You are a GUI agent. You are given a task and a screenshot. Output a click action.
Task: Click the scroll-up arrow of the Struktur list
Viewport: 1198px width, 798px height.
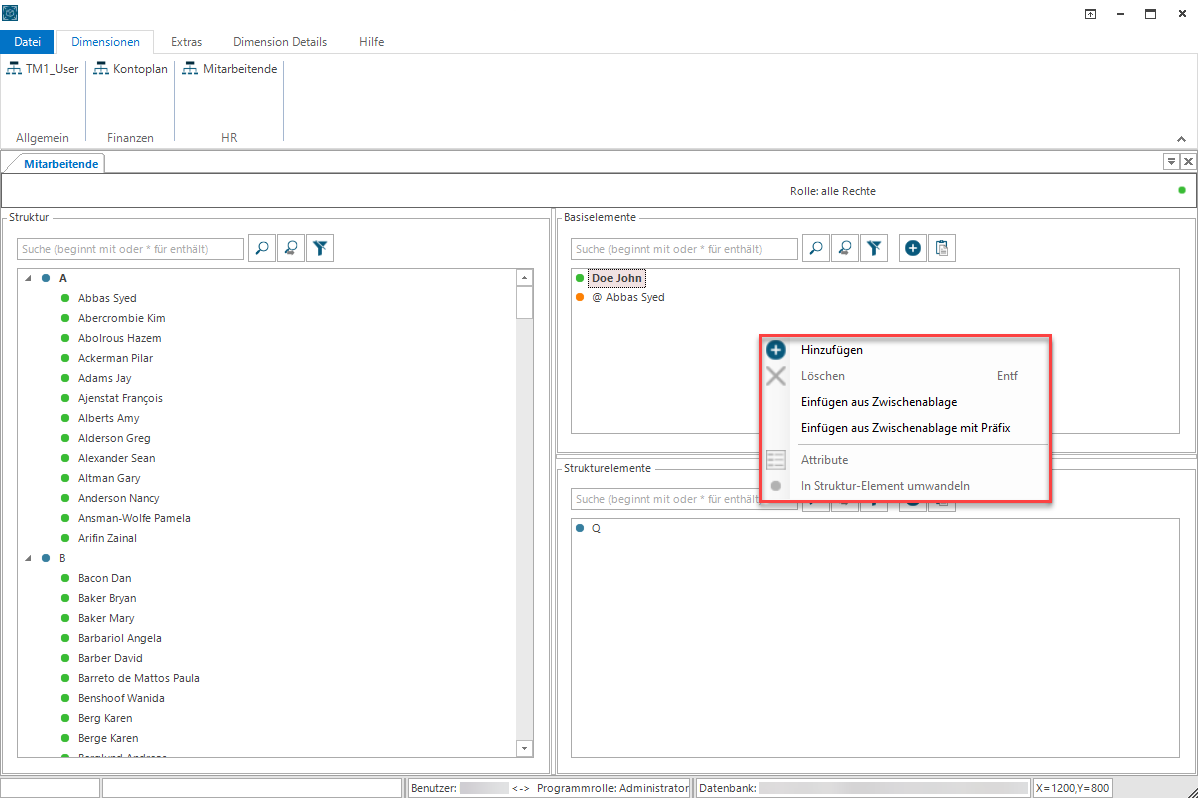524,278
